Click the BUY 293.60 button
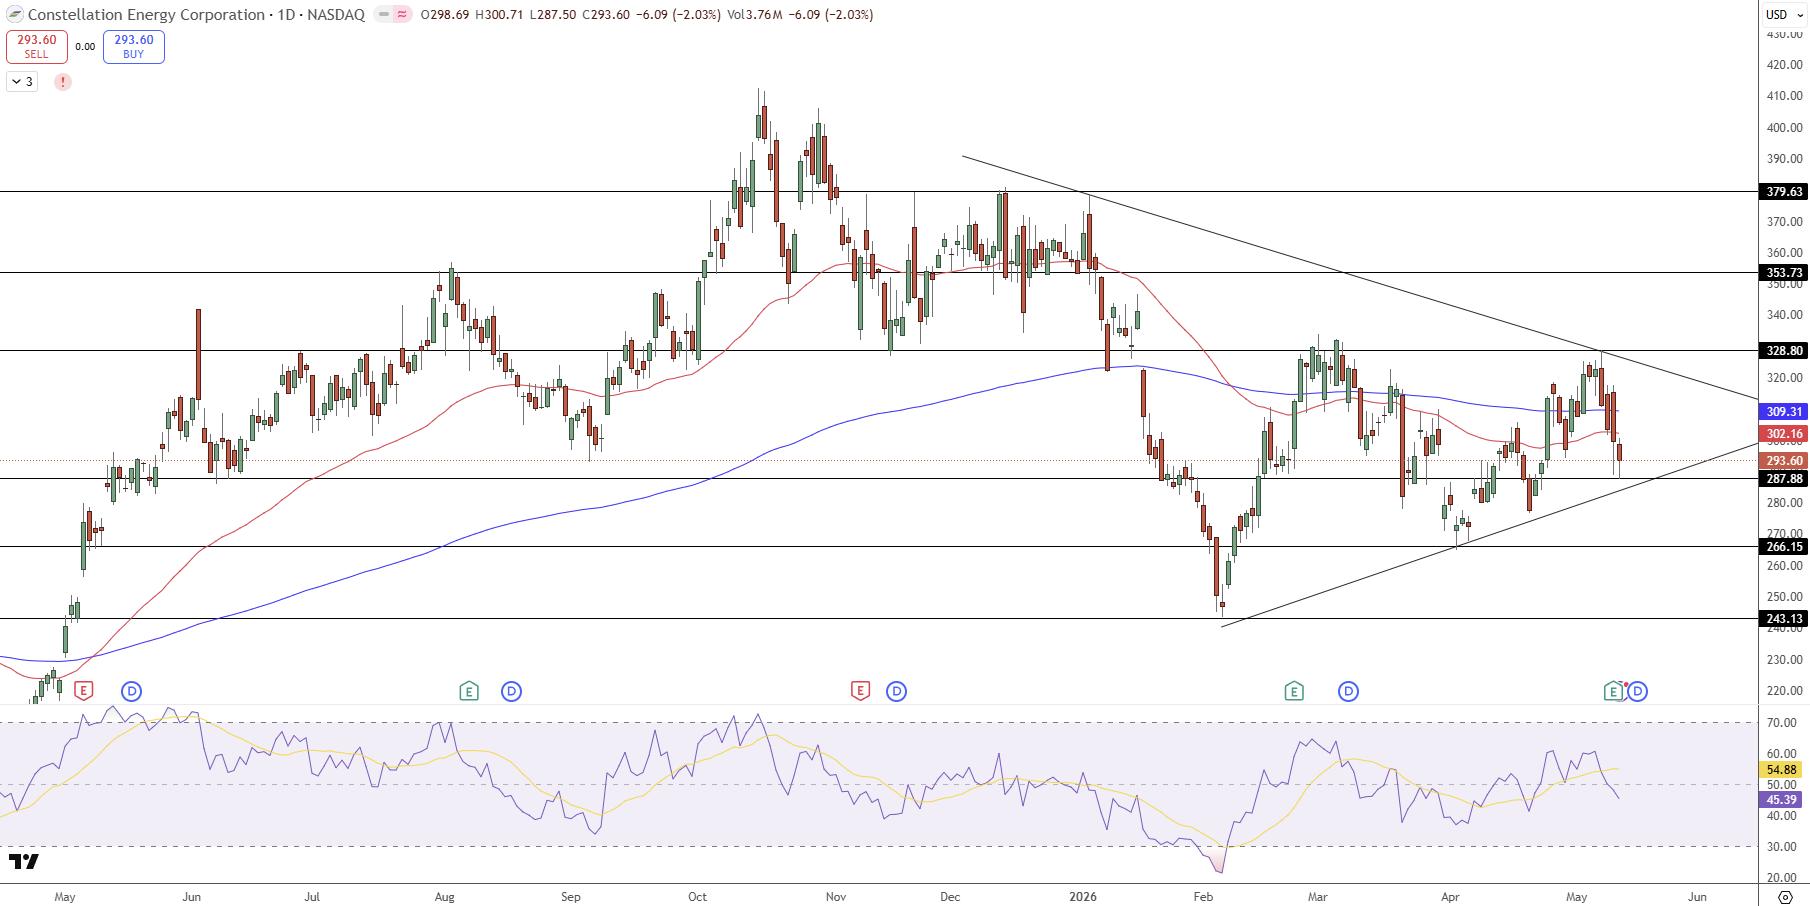Viewport: 1810px width, 906px height. point(133,47)
